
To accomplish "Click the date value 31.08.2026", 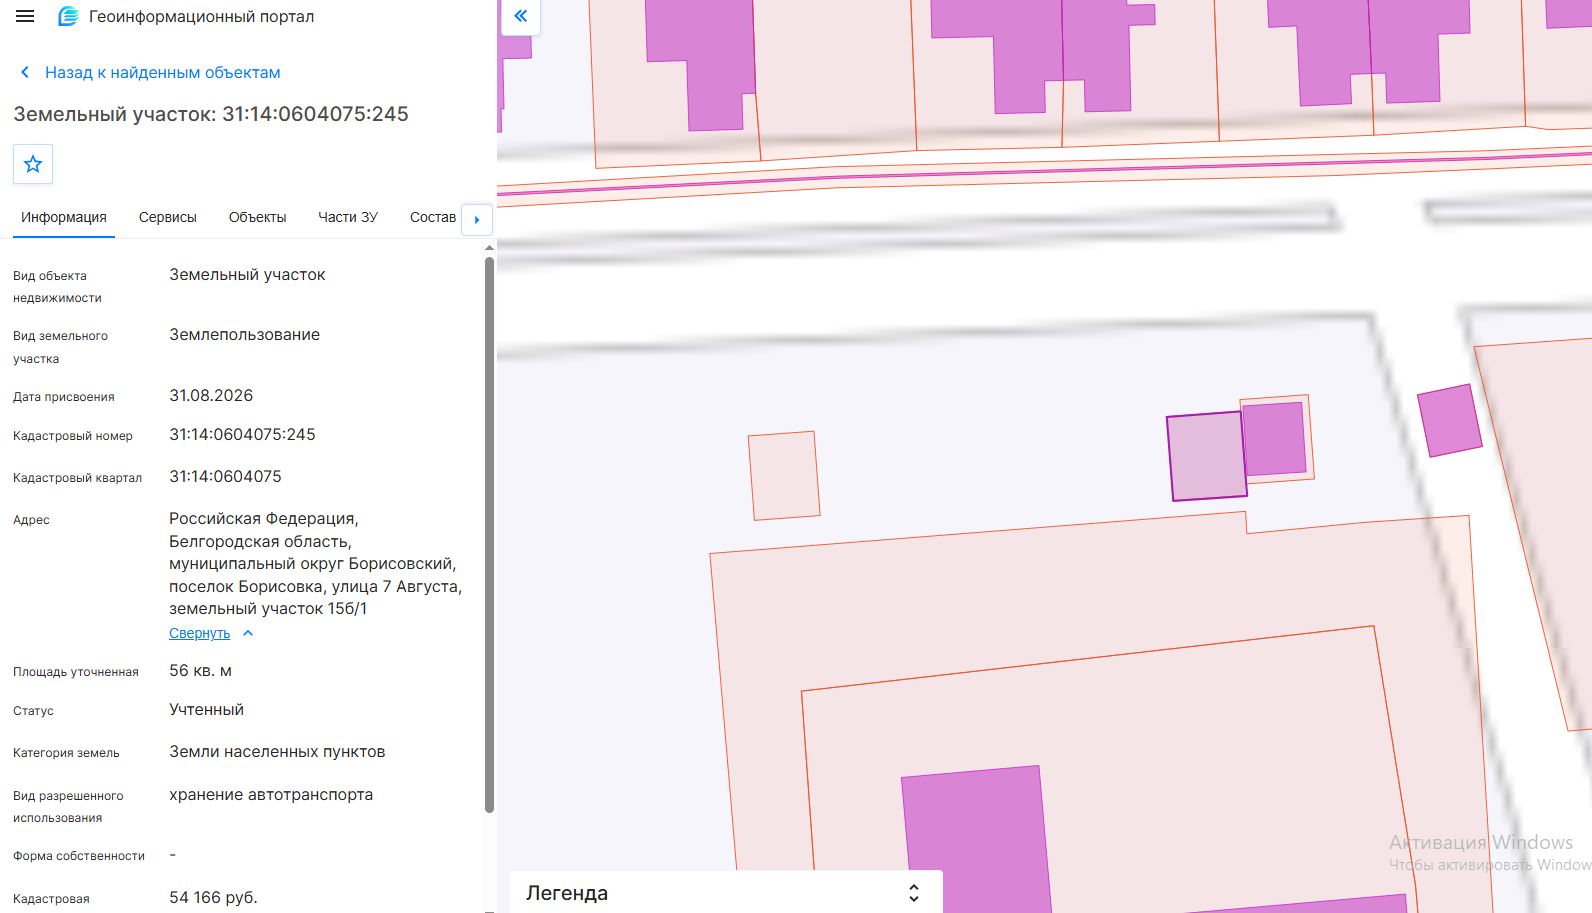I will coord(211,395).
